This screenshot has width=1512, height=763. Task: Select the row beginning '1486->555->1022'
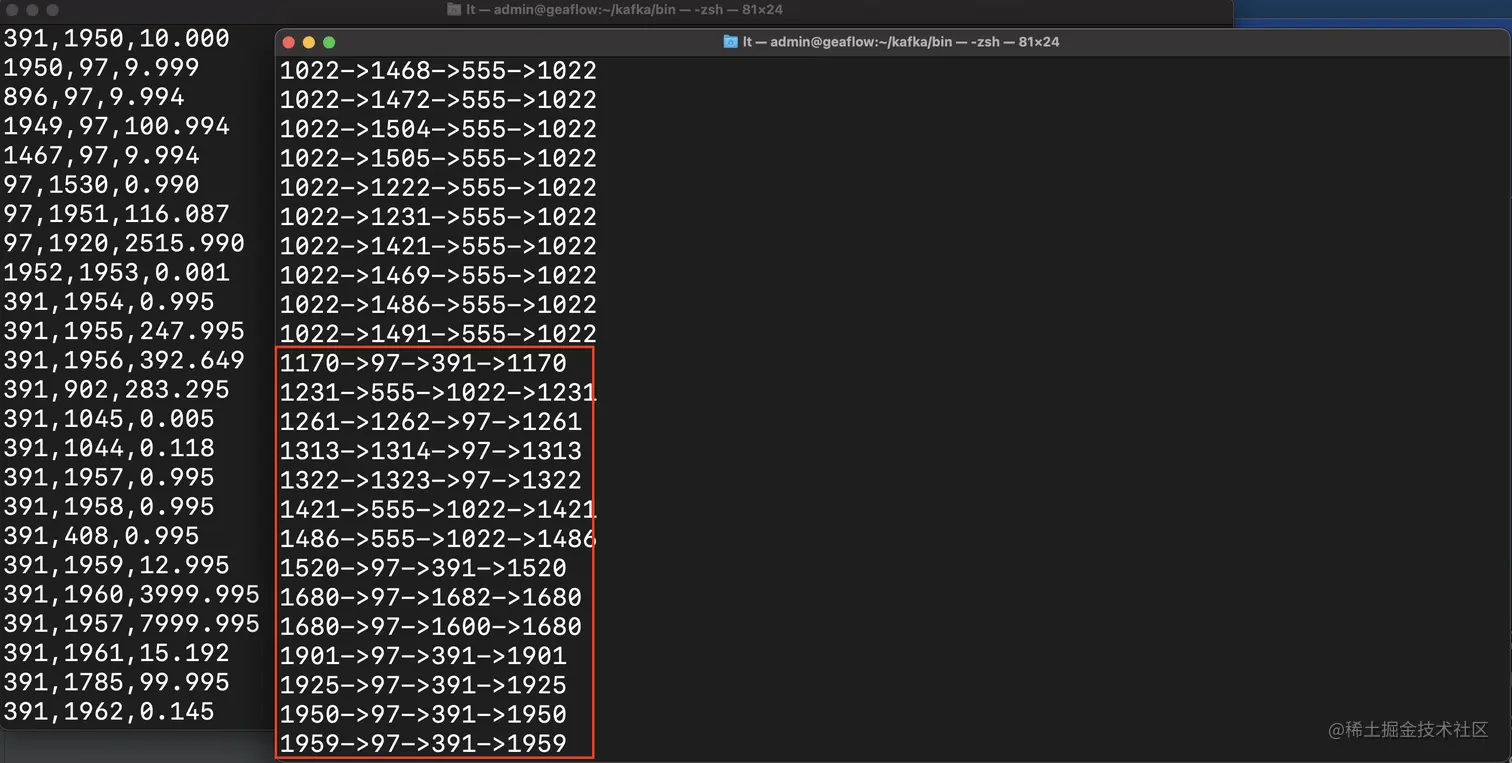tap(437, 539)
